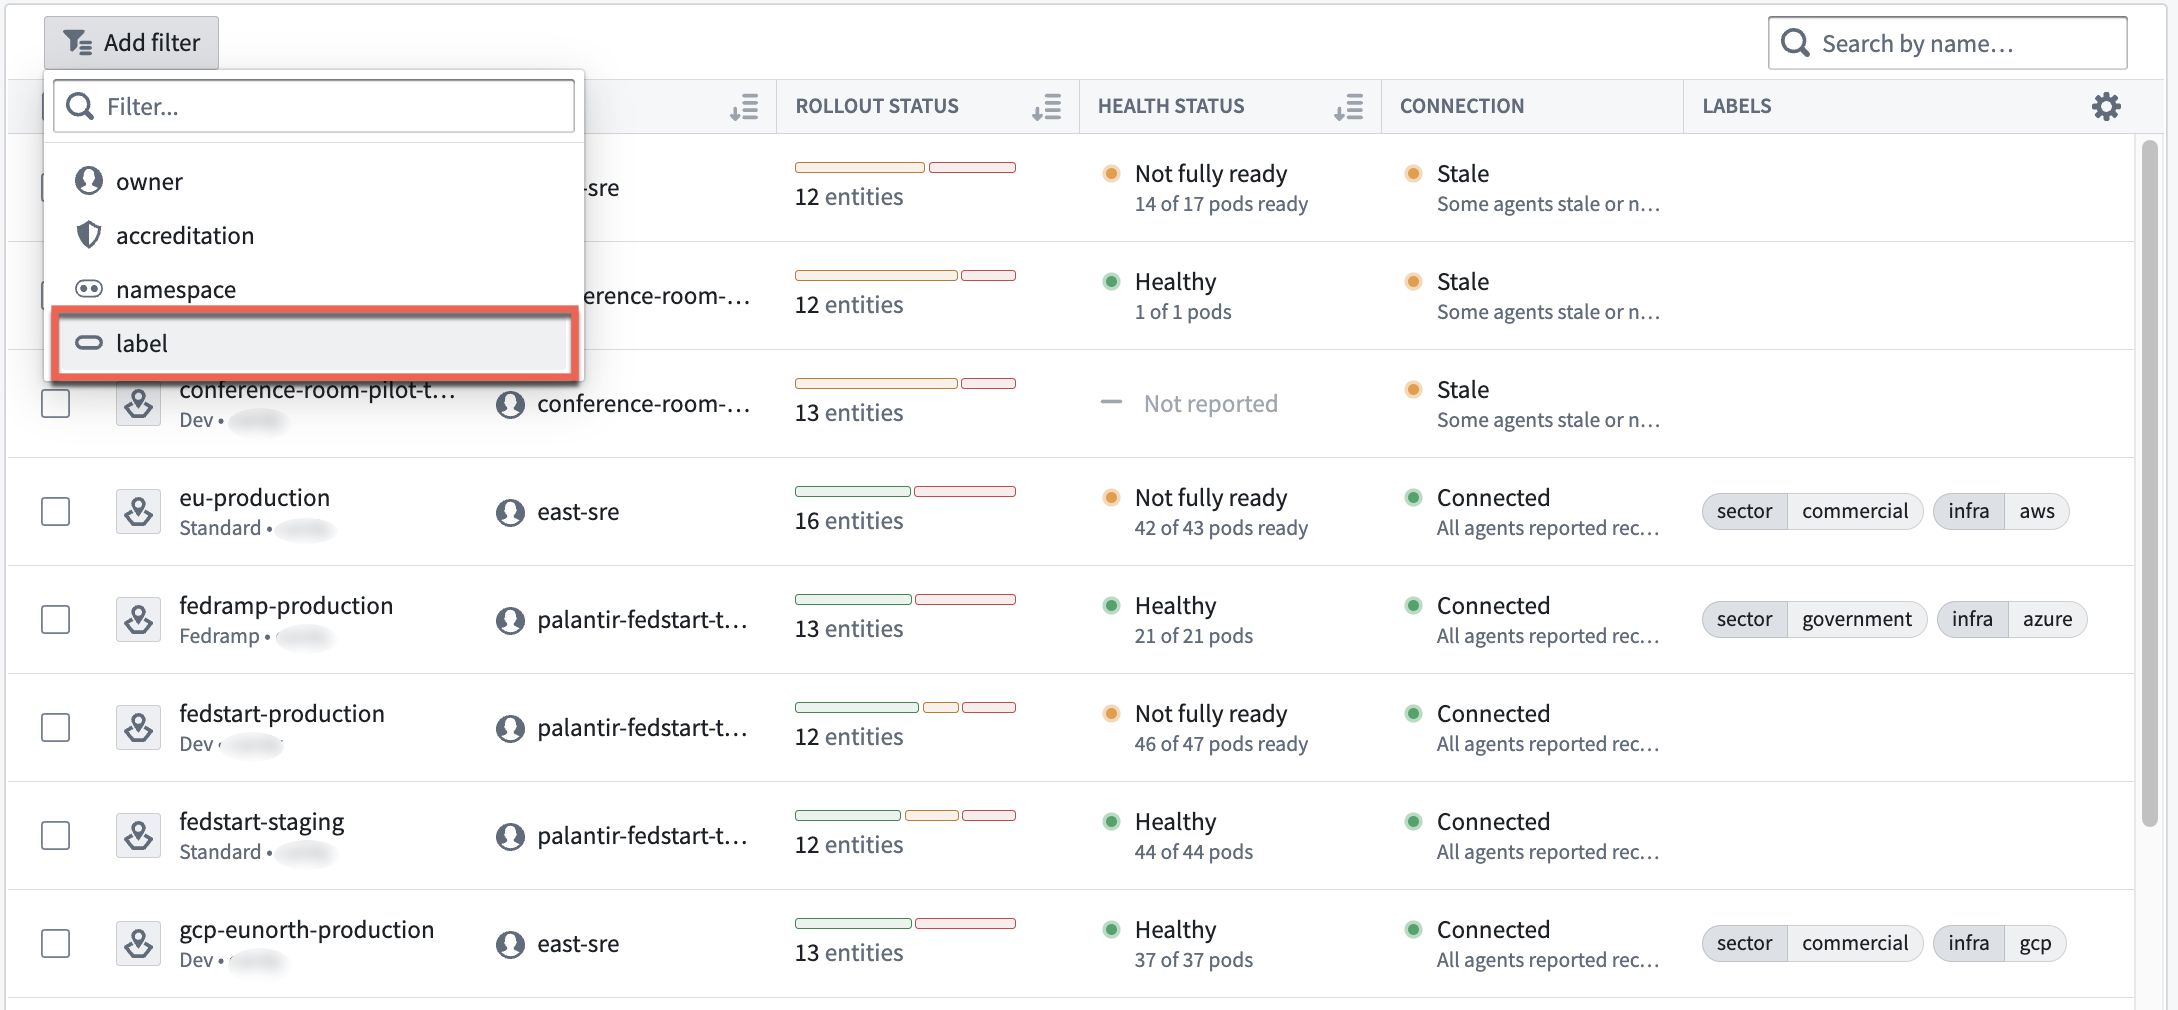Click environment icon for gcp-eunorth-production
The image size is (2178, 1010).
pyautogui.click(x=138, y=944)
